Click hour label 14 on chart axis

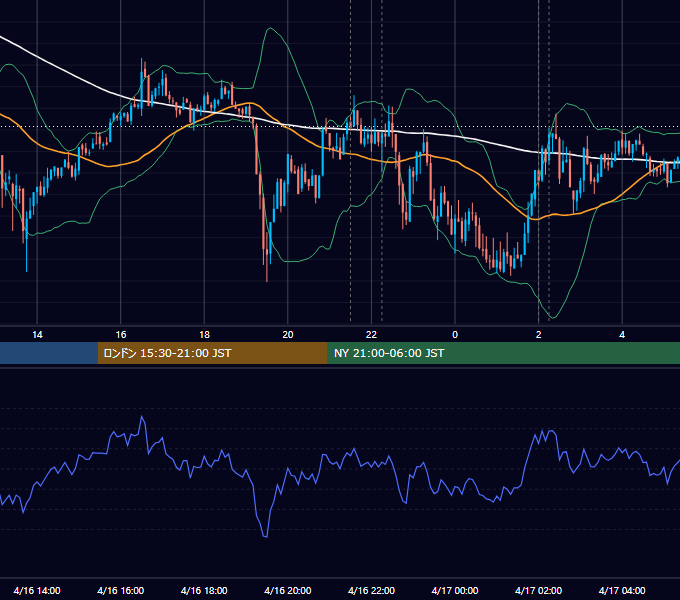click(37, 335)
